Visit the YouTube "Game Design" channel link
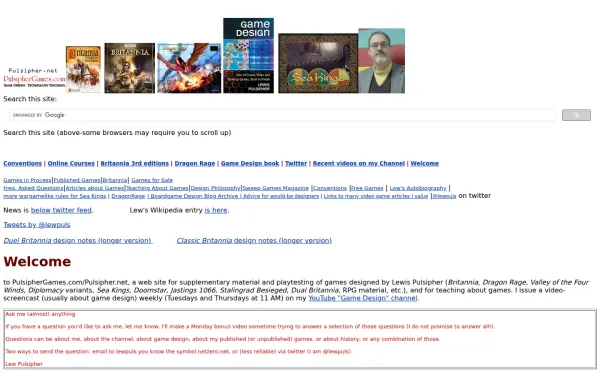 tap(363, 298)
